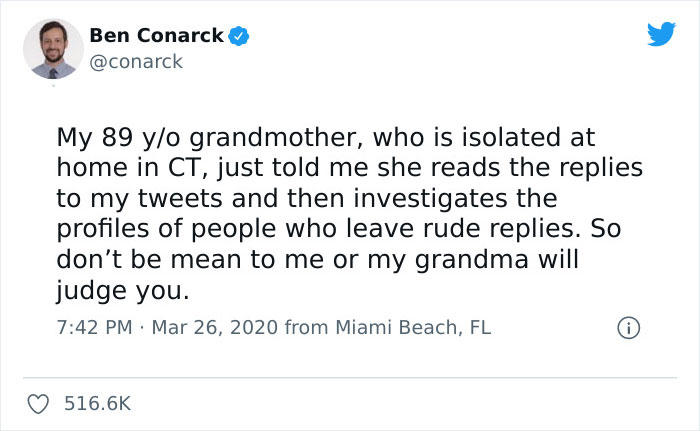Click the Twitter bird logo
Image resolution: width=700 pixels, height=431 pixels.
661,35
